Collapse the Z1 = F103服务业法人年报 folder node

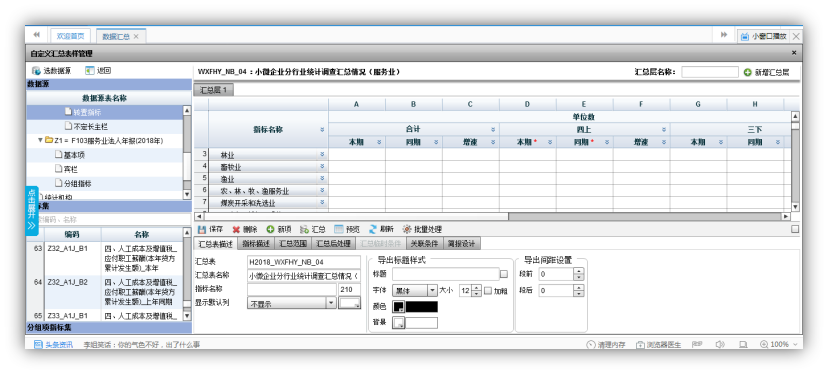(x=40, y=141)
